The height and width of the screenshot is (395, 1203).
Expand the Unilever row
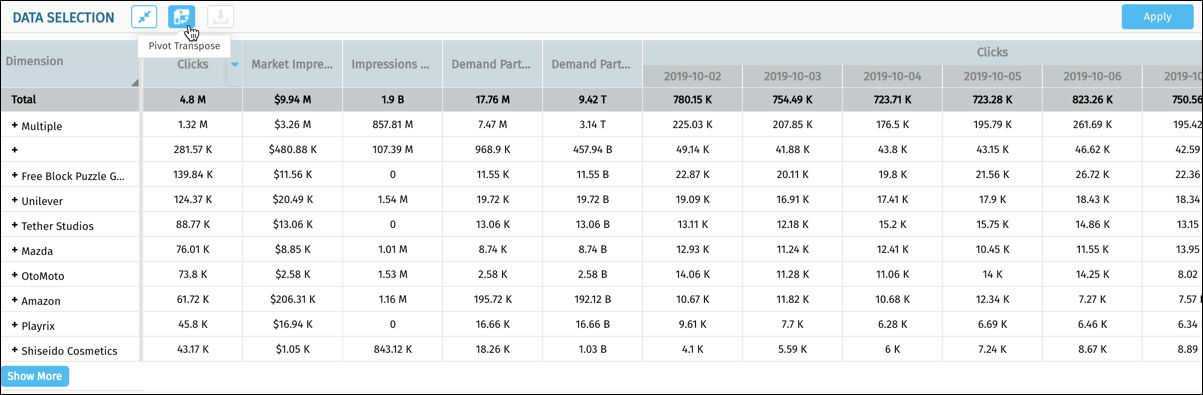(x=15, y=201)
